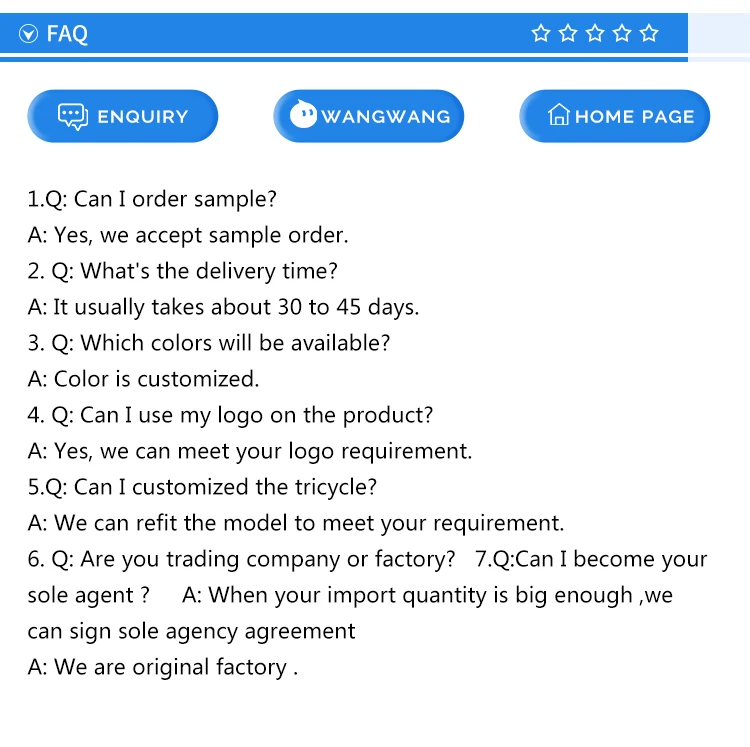The height and width of the screenshot is (747, 750).
Task: Click the light blue block right of header
Action: pyautogui.click(x=719, y=33)
